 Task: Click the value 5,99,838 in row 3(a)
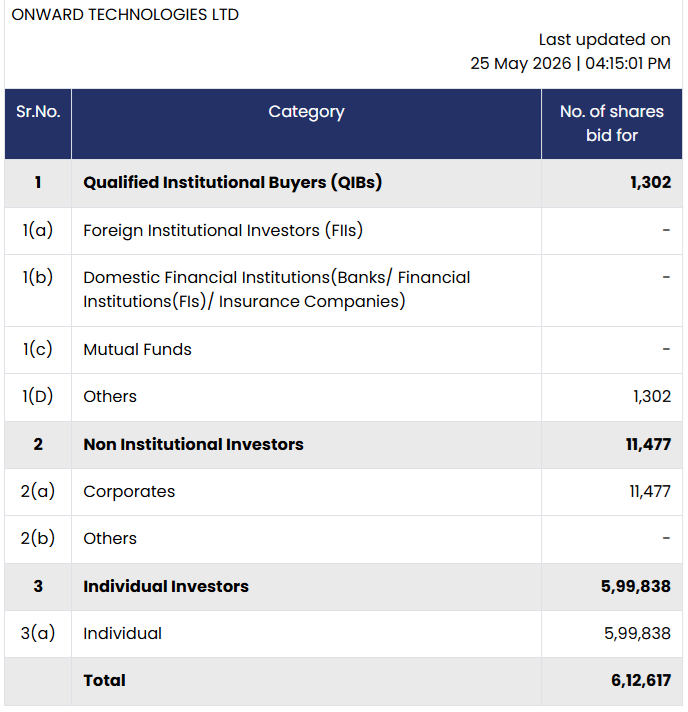click(637, 633)
